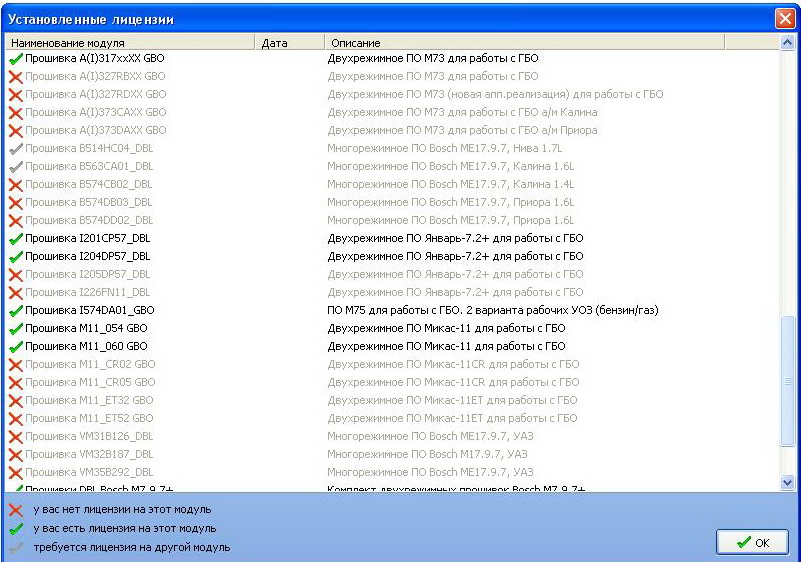Screen dimensions: 801x562
Task: Select row 'Прошивка M11_054 GBO'
Action: (392, 328)
